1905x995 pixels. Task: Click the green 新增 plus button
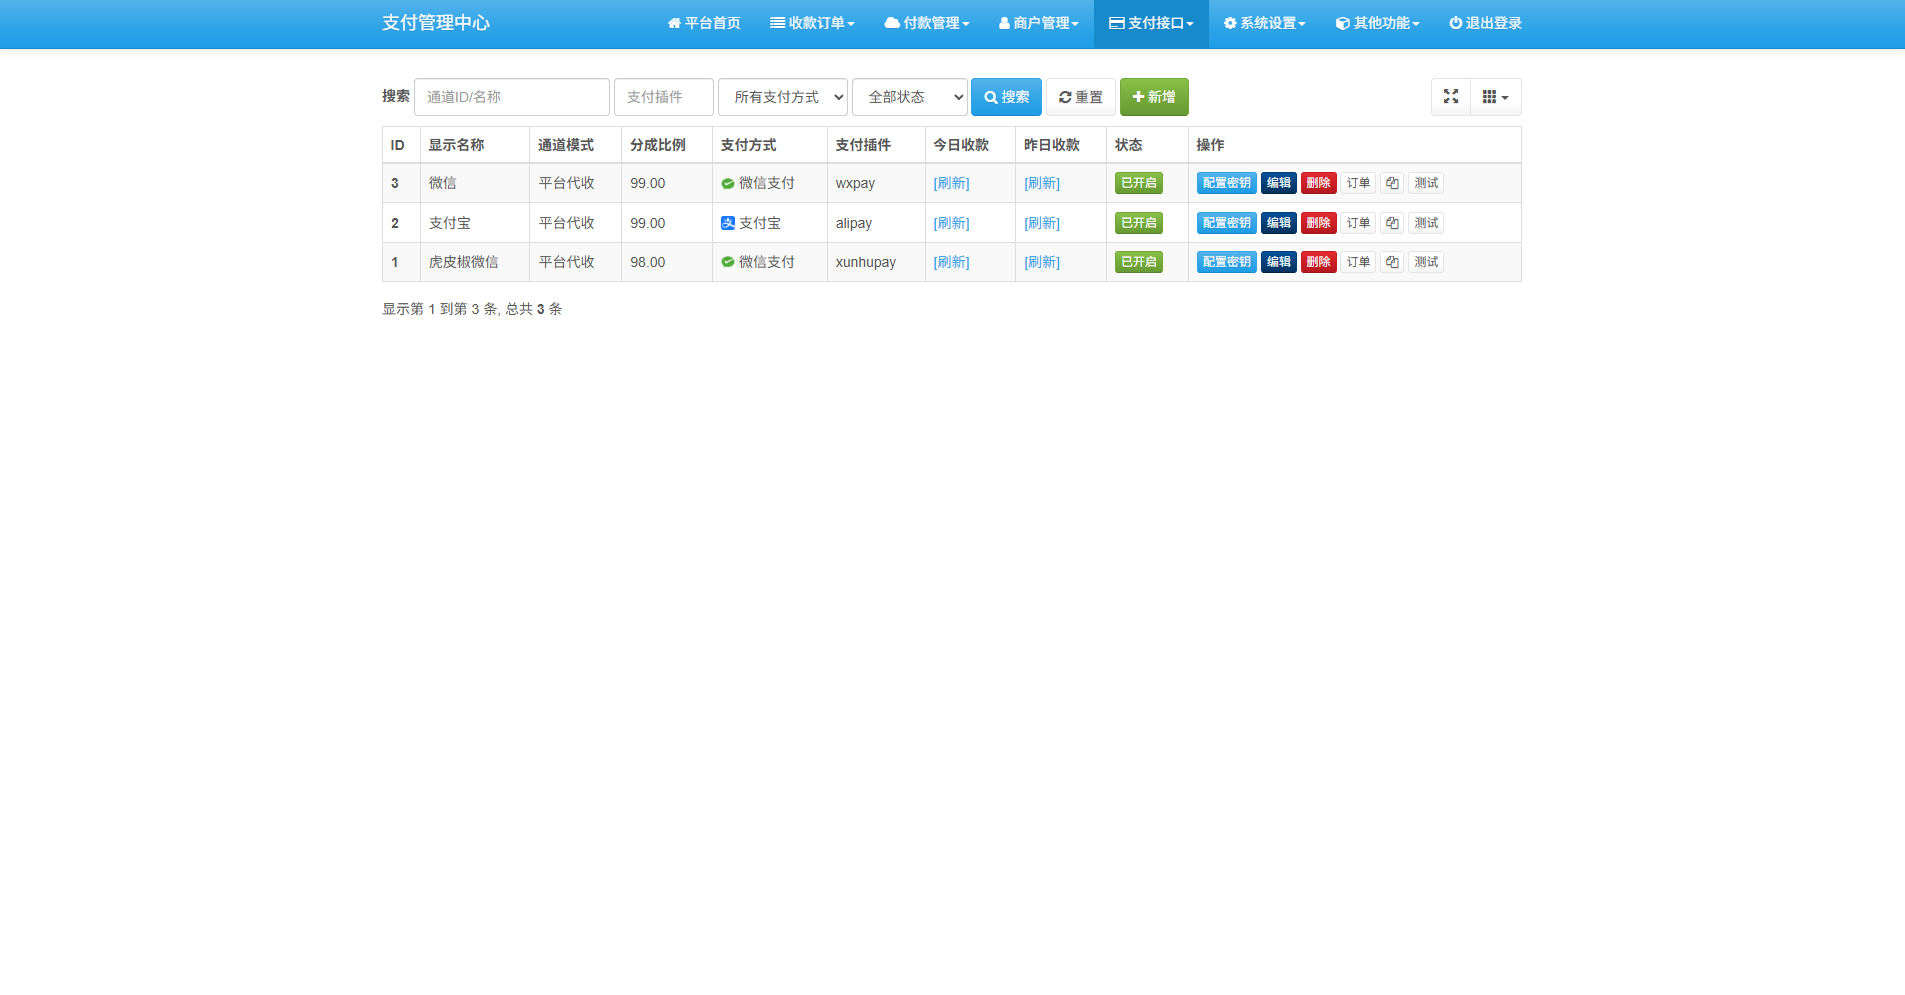(1153, 97)
